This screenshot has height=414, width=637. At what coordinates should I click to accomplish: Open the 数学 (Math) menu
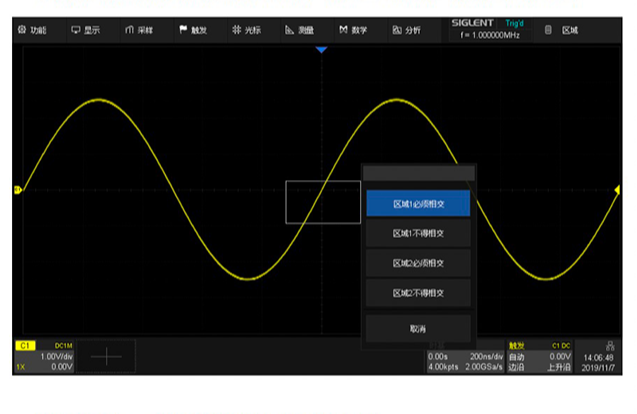354,30
